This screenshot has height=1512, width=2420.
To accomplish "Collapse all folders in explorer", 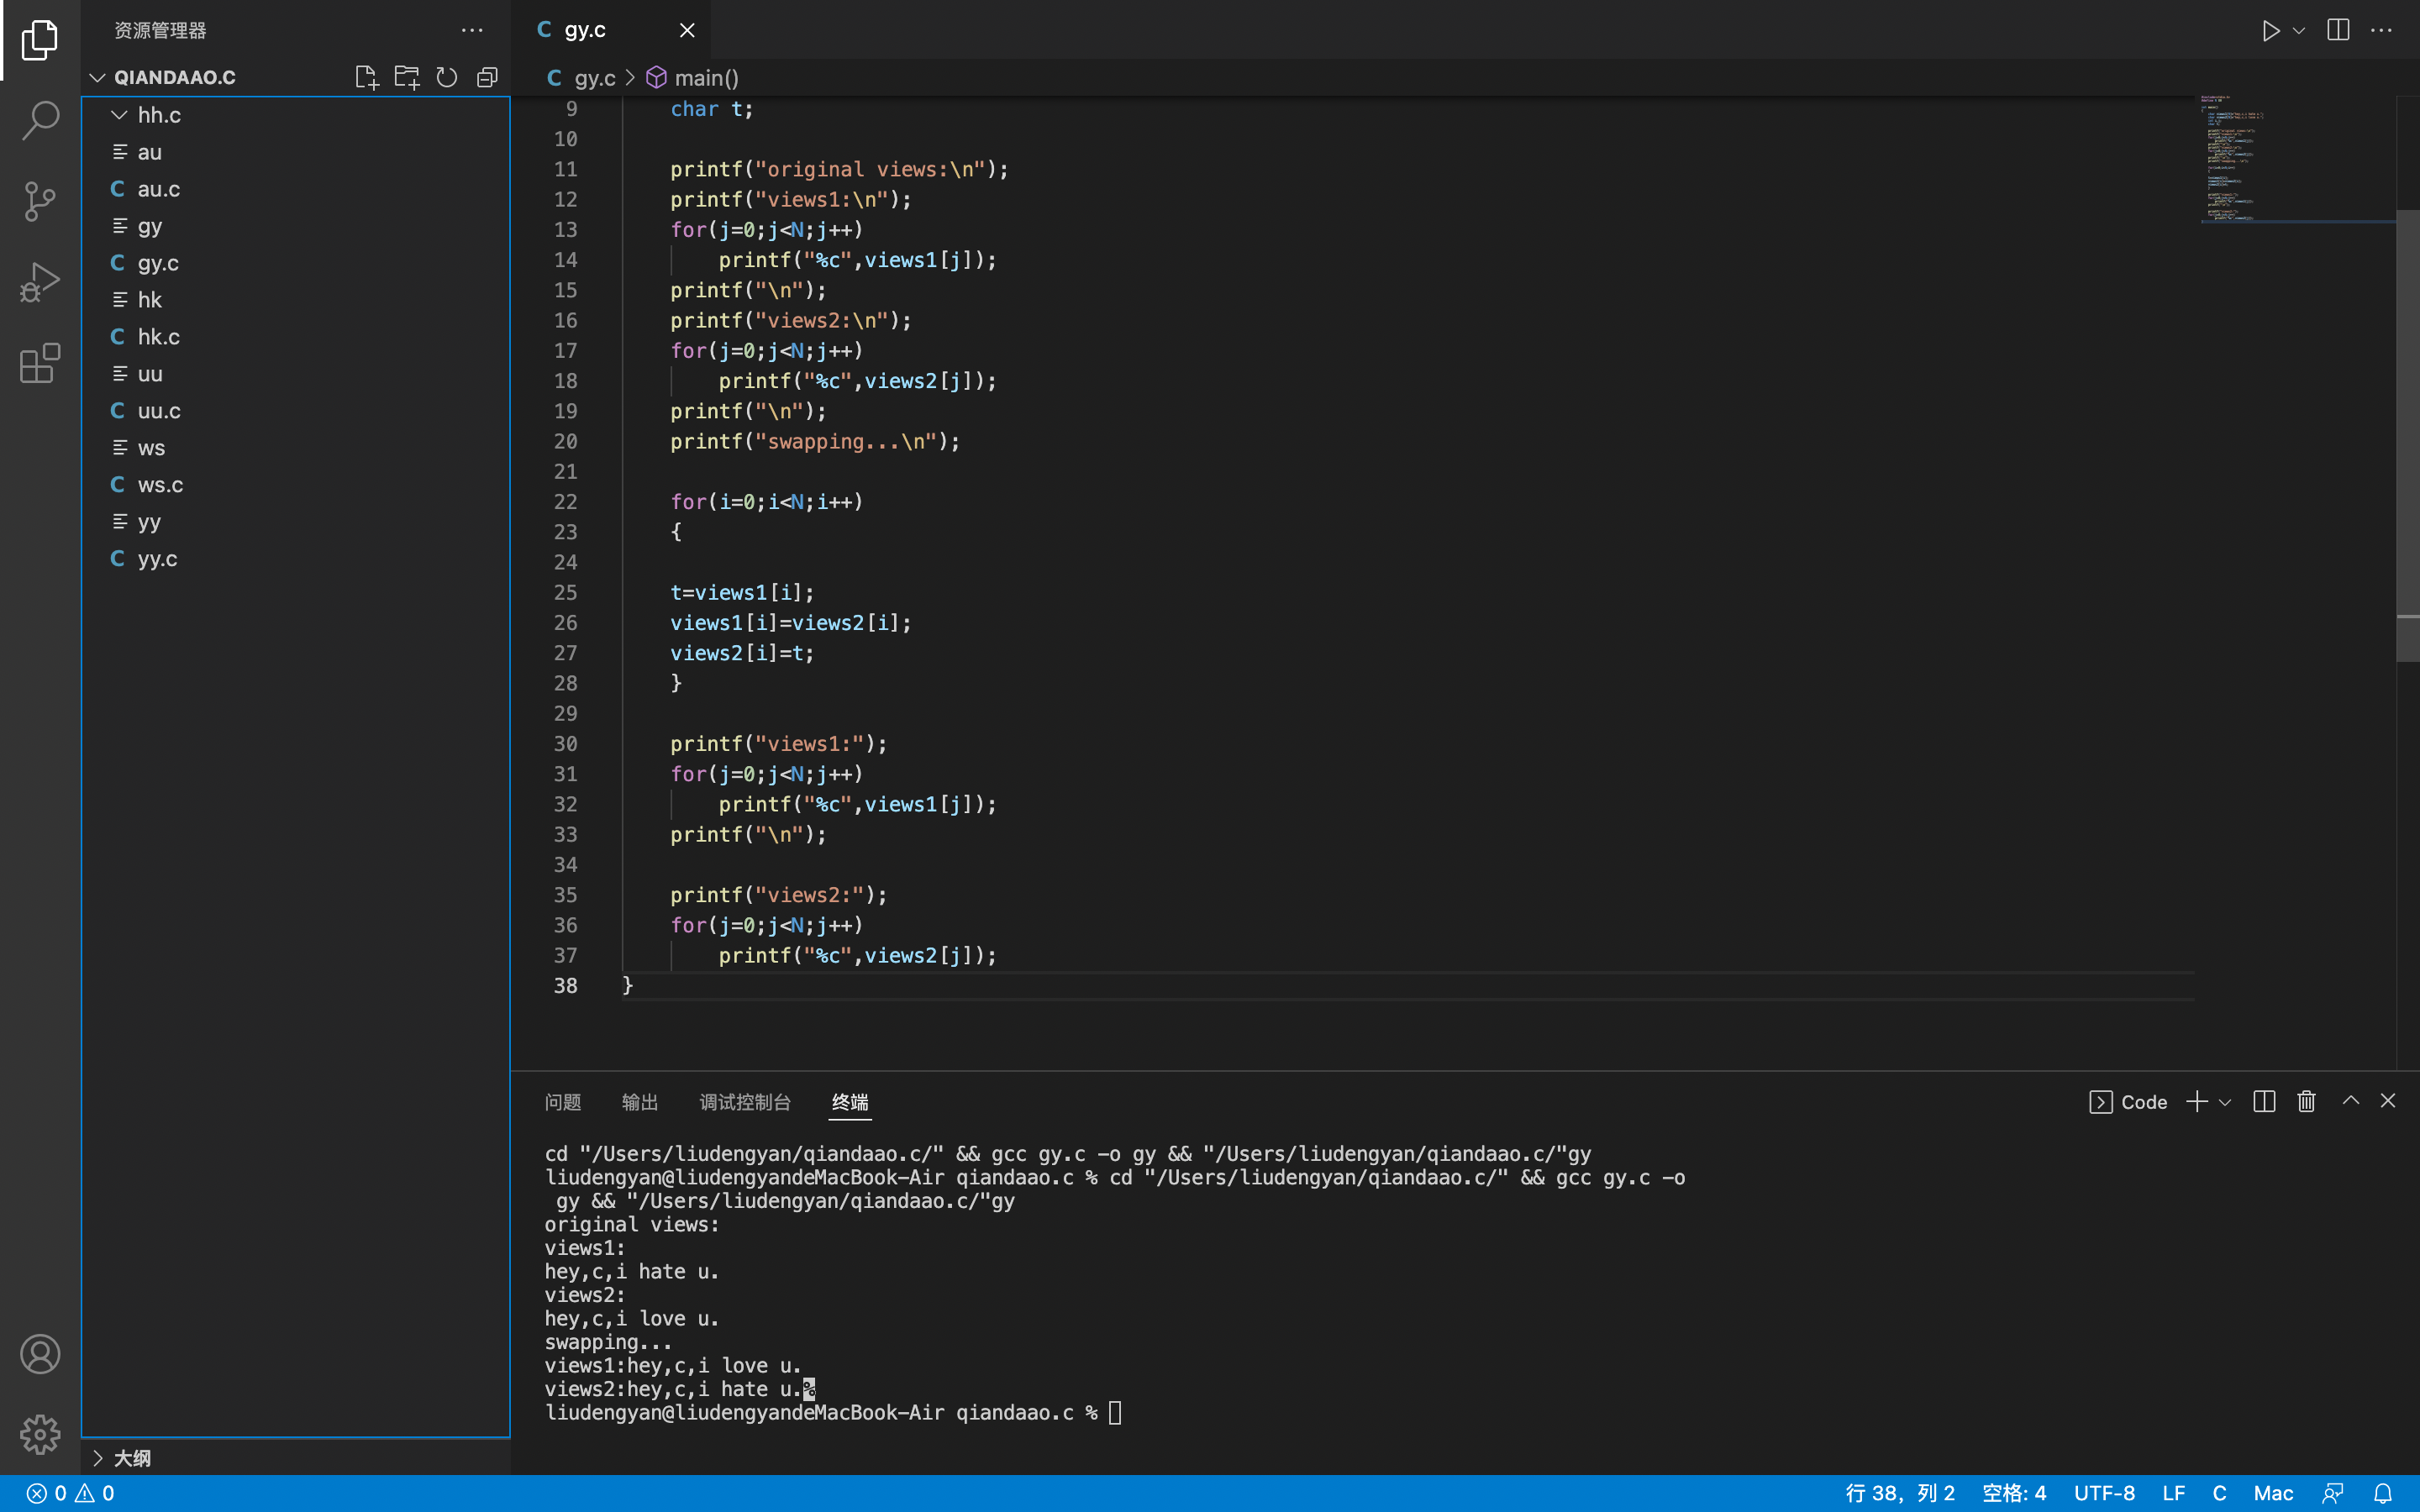I will [x=487, y=77].
